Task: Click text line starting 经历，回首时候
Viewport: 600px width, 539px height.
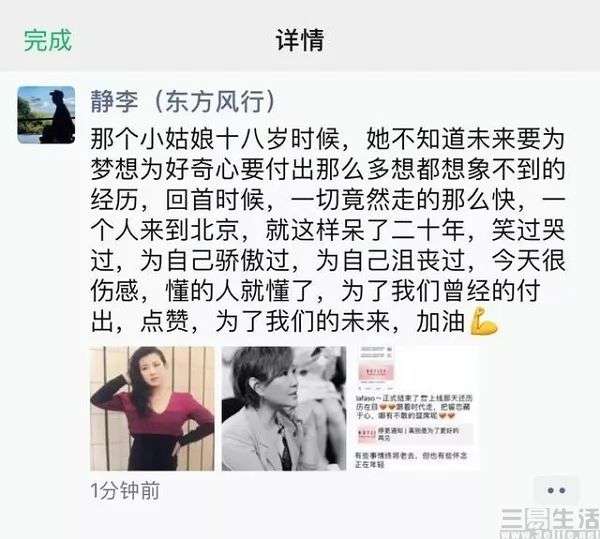Action: [328, 200]
